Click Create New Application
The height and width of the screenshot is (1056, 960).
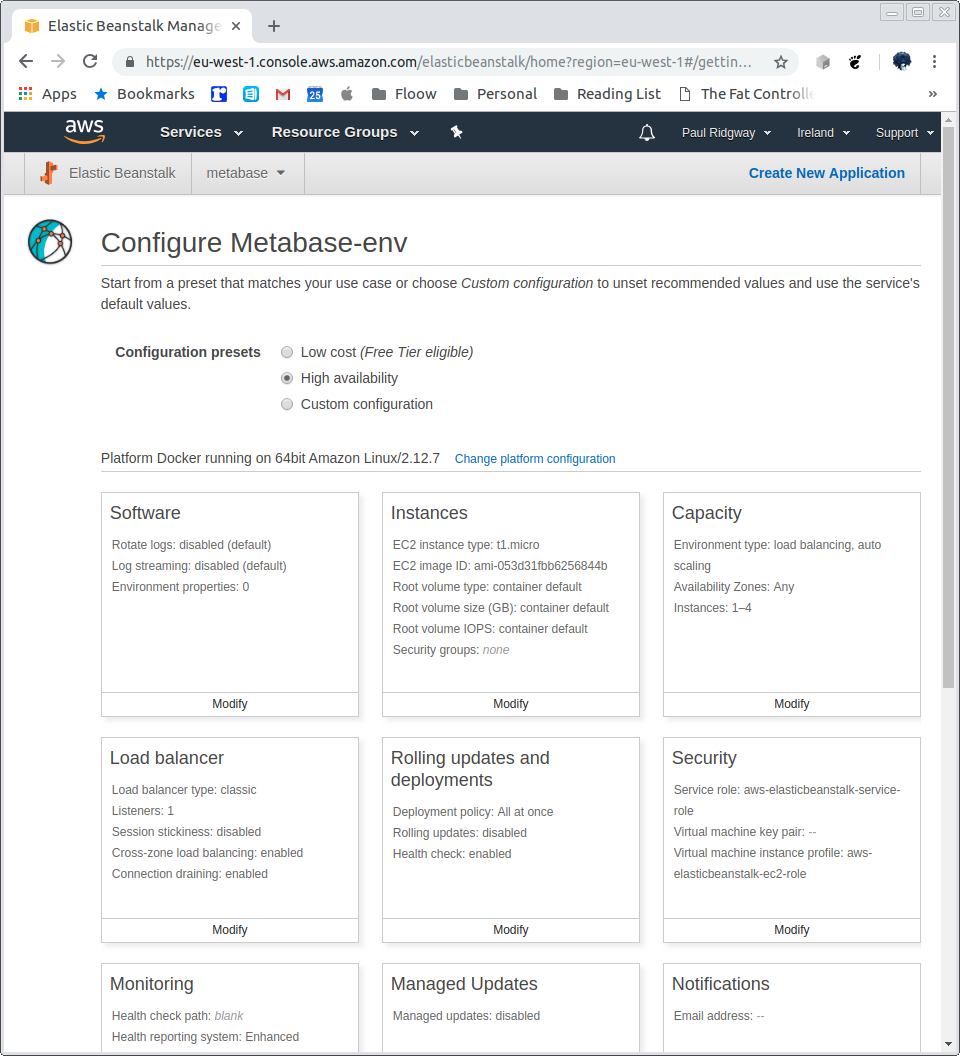pyautogui.click(x=826, y=172)
